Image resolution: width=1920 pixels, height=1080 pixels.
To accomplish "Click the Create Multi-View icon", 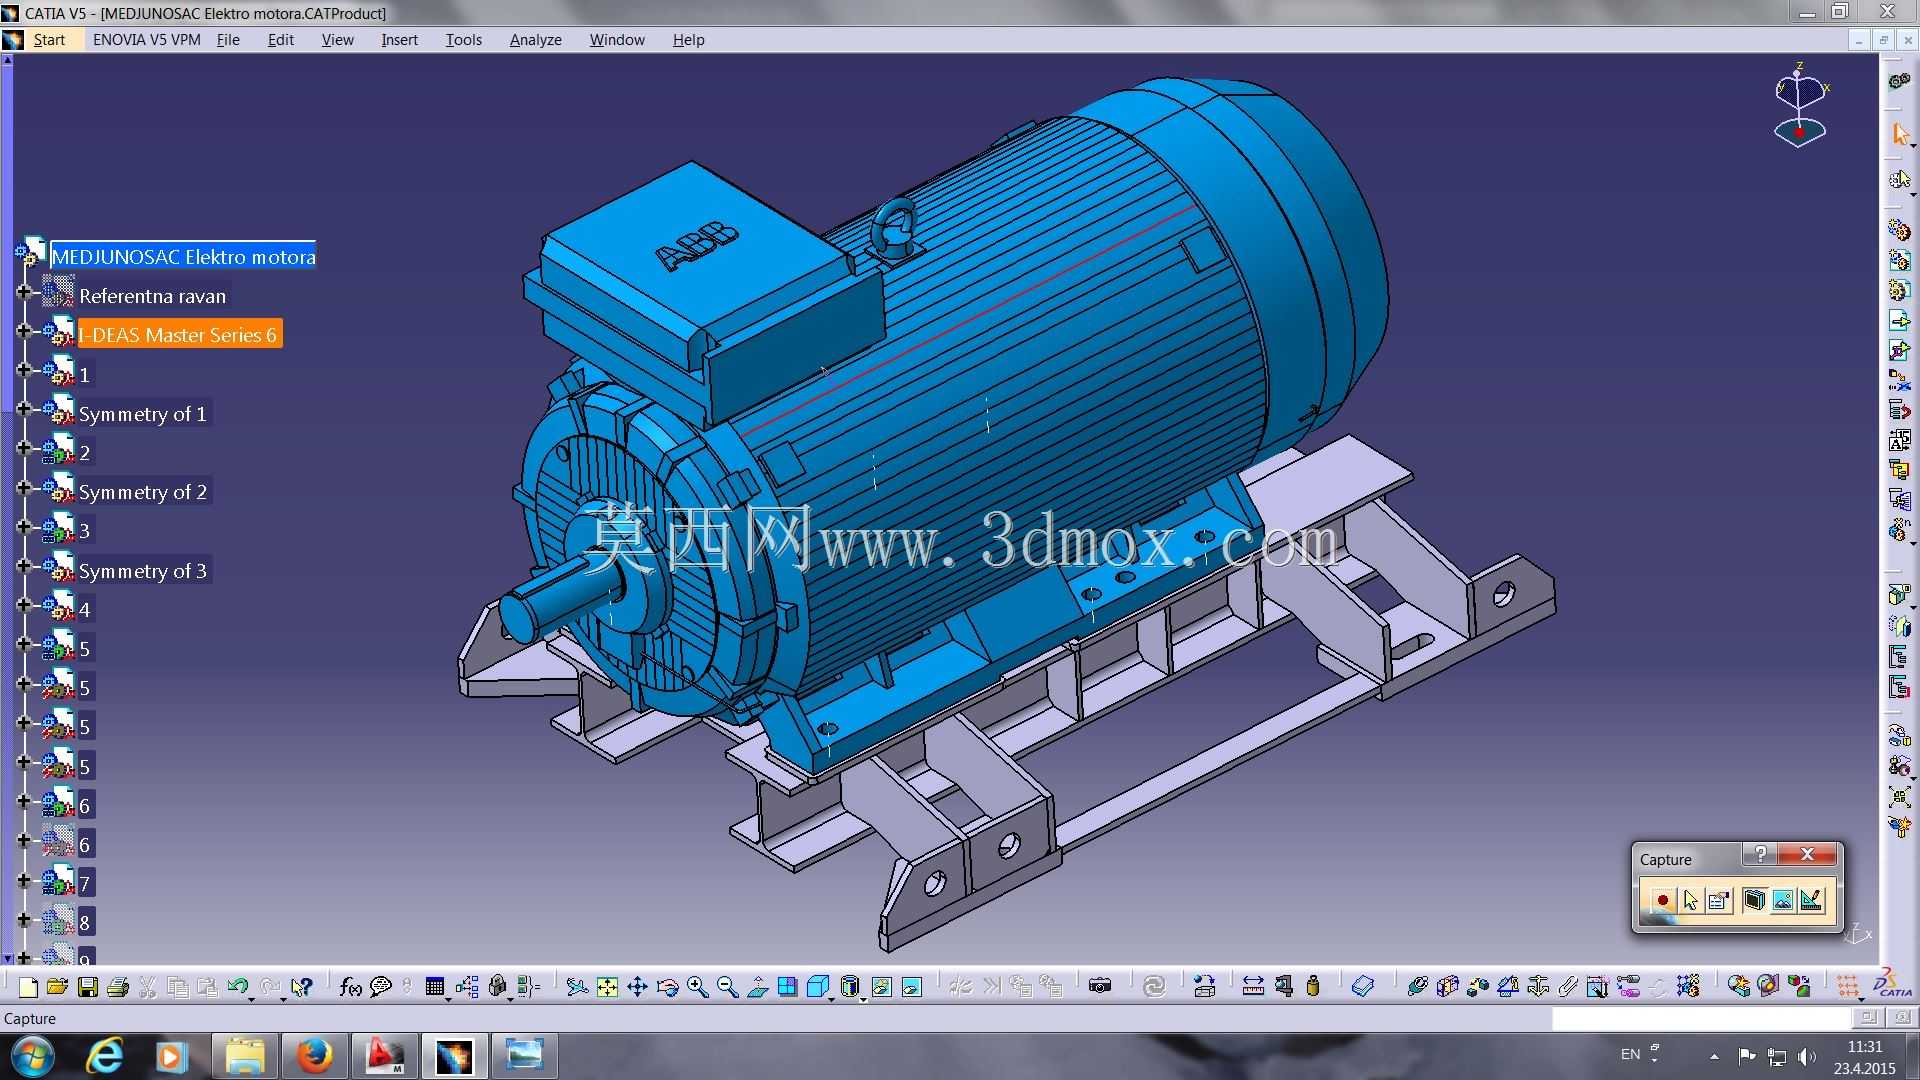I will click(787, 987).
